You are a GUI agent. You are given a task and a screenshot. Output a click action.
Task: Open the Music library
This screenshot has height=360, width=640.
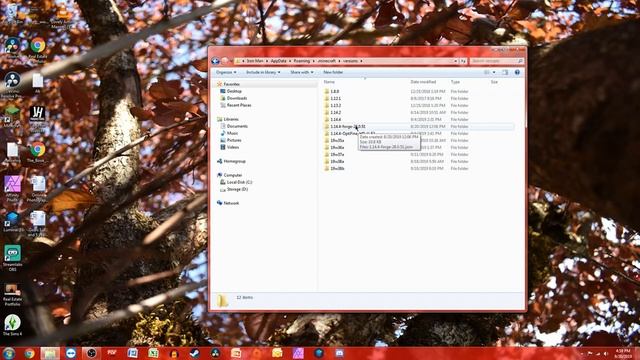[x=232, y=133]
